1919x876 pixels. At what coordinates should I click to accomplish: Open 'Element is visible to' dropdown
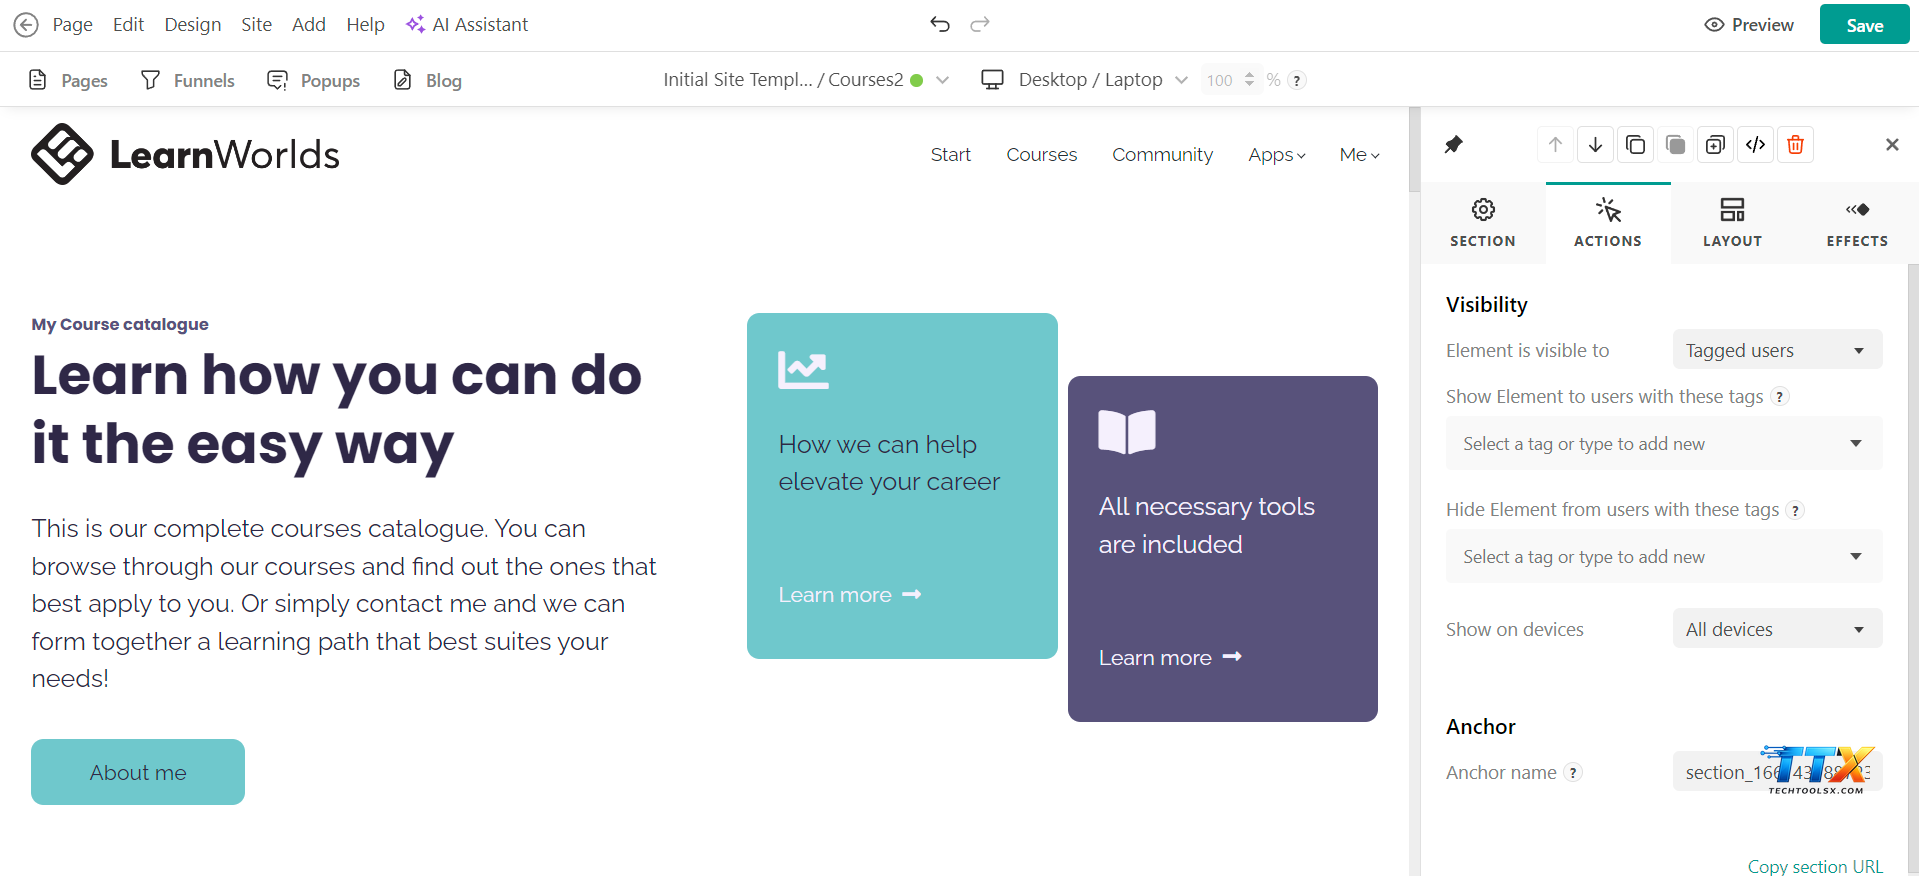tap(1777, 350)
